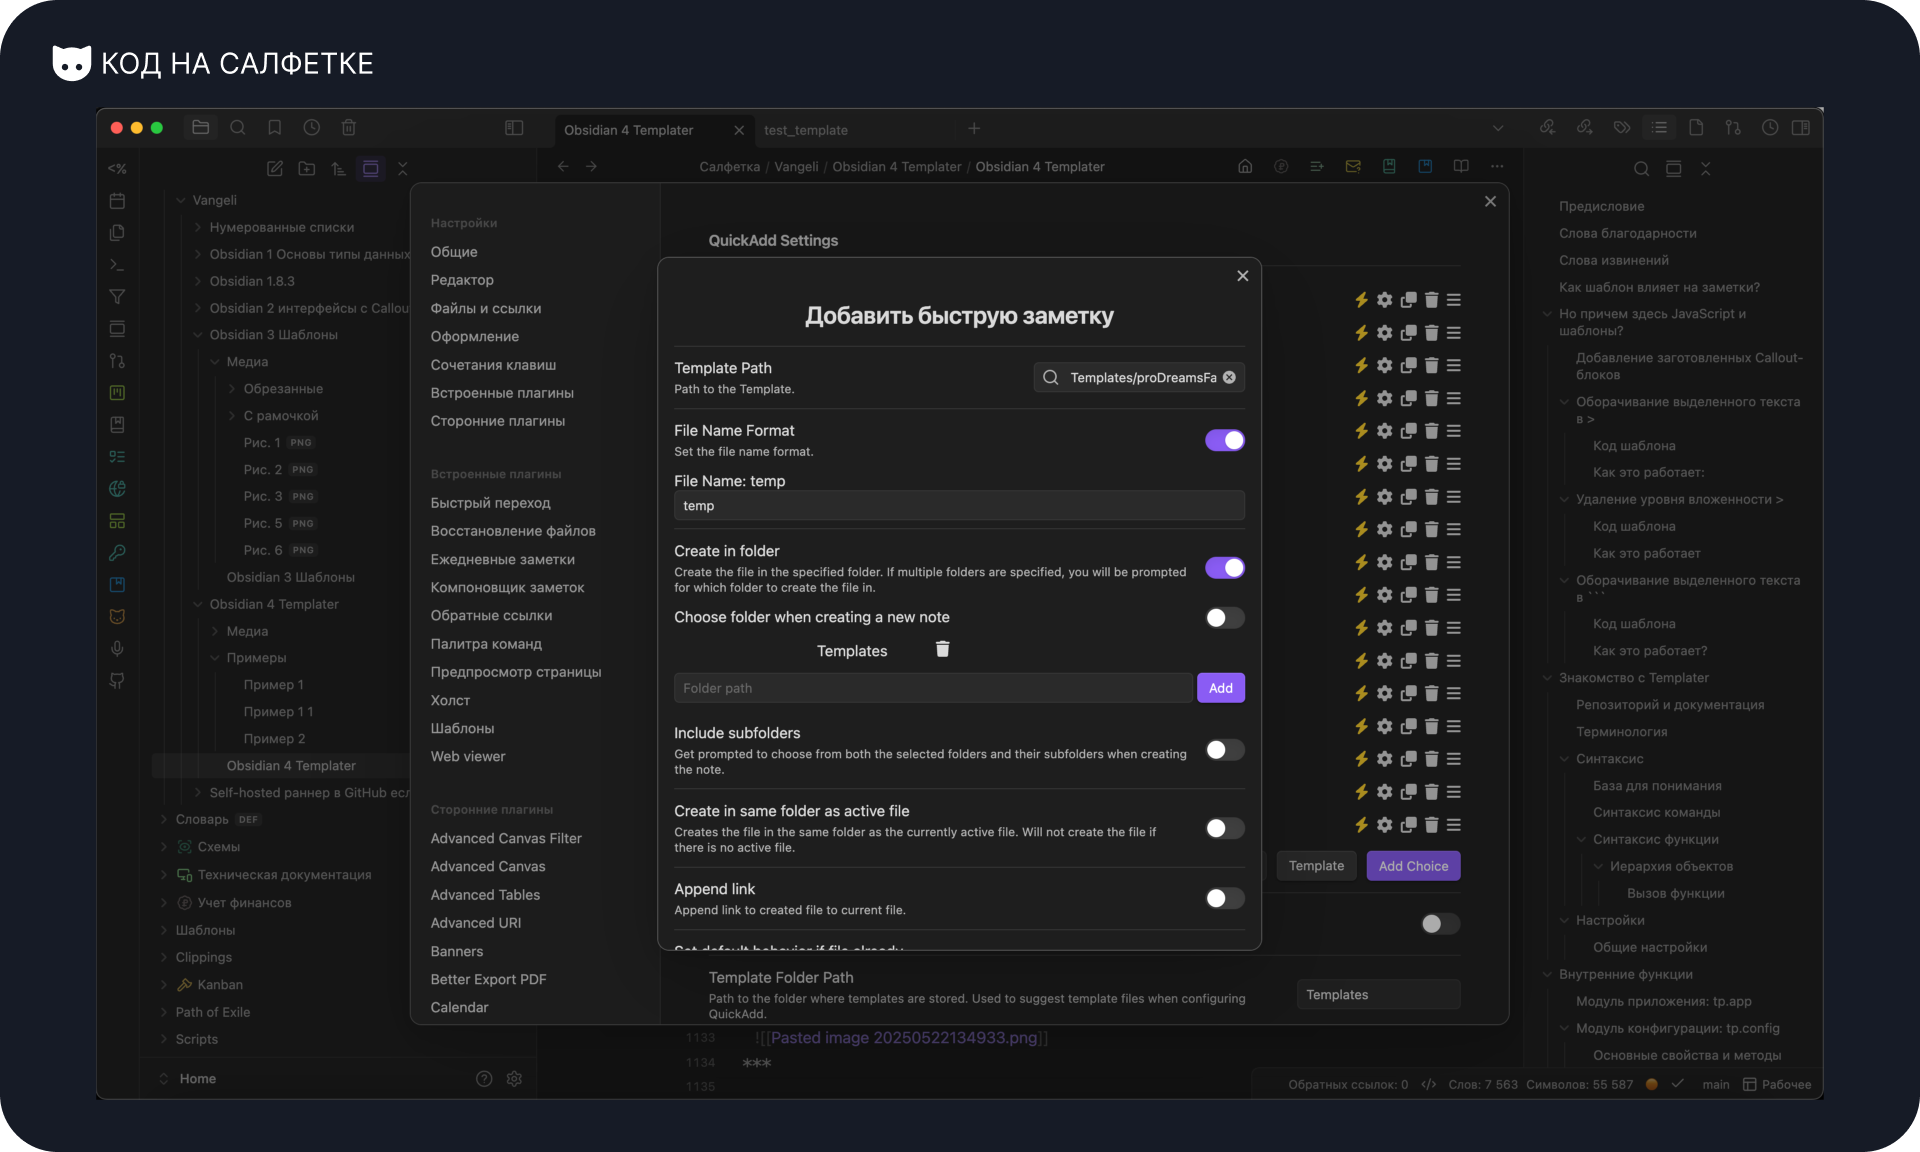Open the microphone recorder icon in the left ribbon
This screenshot has height=1152, width=1920.
pyautogui.click(x=117, y=649)
